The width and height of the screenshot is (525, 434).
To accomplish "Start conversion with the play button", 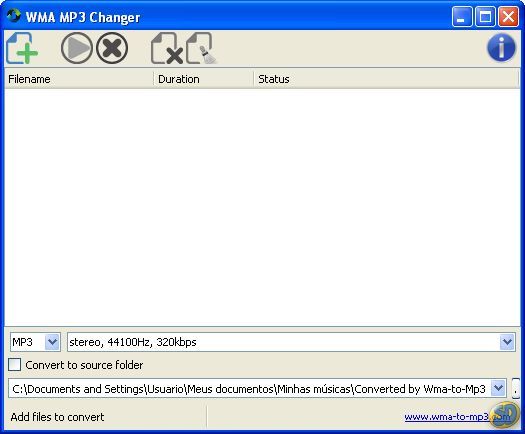I will (x=77, y=48).
